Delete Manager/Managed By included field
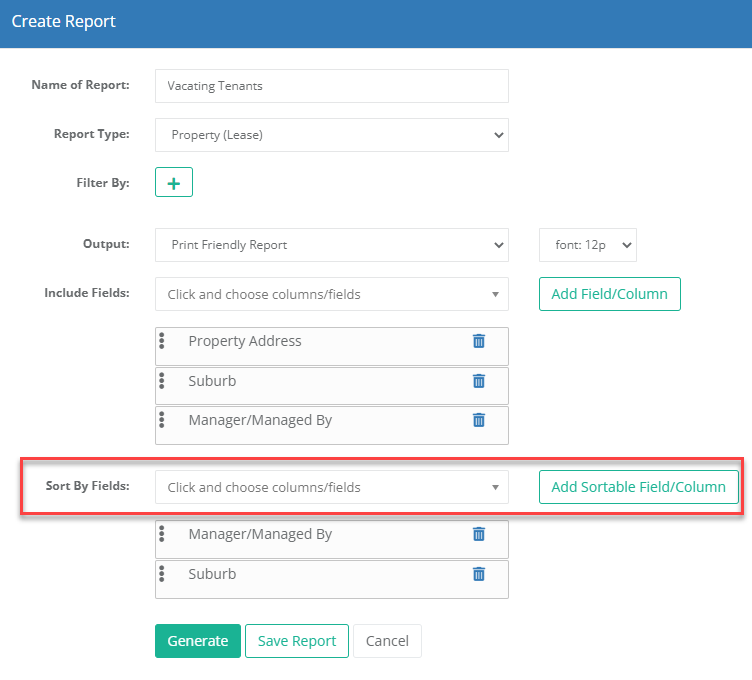The height and width of the screenshot is (680, 752). point(478,420)
